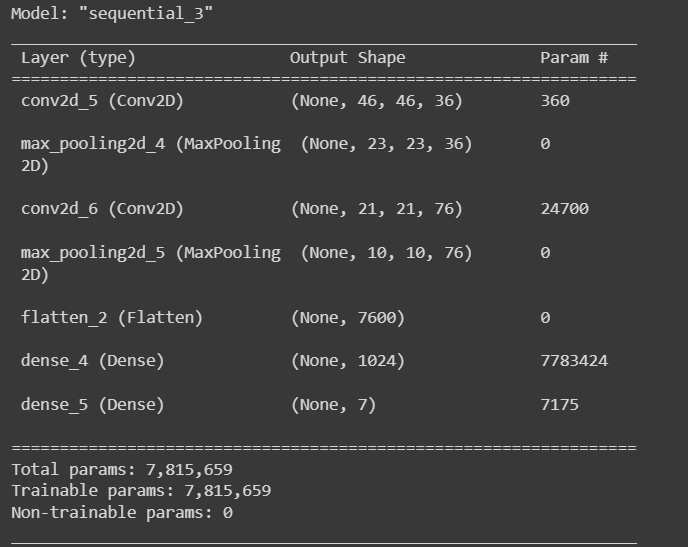This screenshot has height=547, width=688.
Task: Select conv2d_5 (Conv2D) layer name
Action: coord(102,101)
